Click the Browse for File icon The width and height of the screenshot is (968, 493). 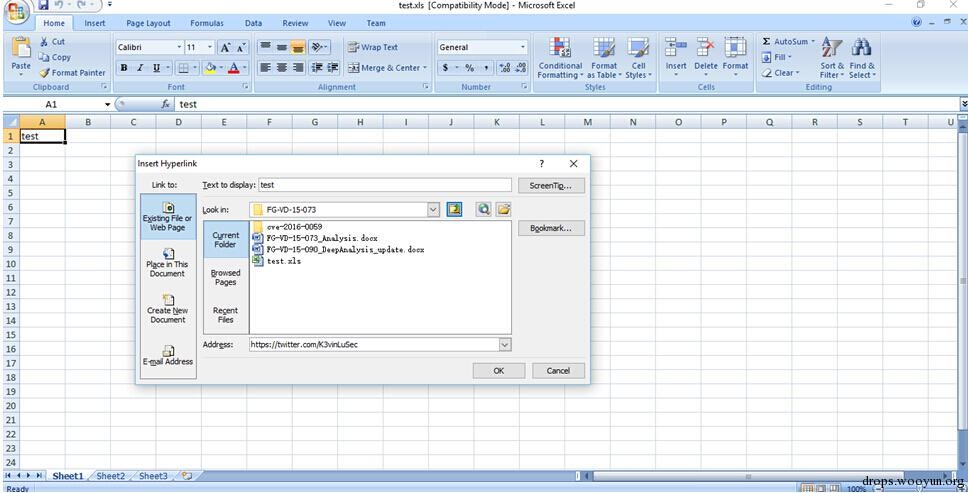[504, 210]
